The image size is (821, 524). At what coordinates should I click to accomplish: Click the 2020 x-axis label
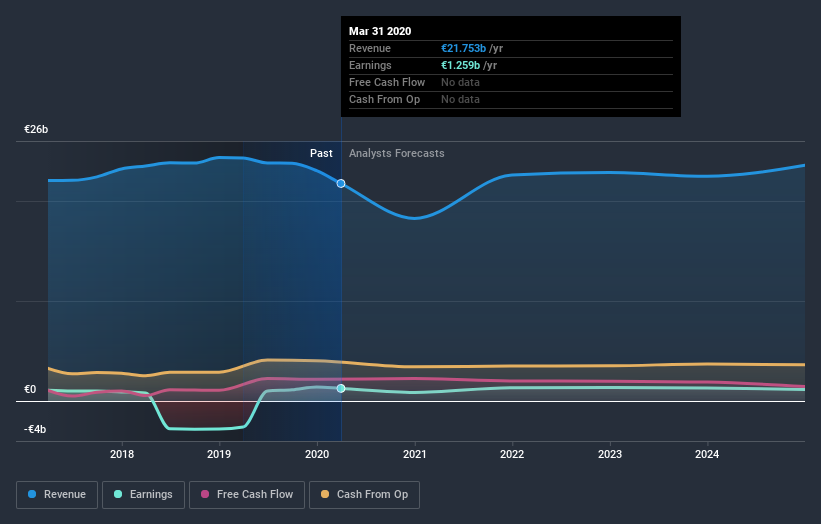(x=317, y=454)
